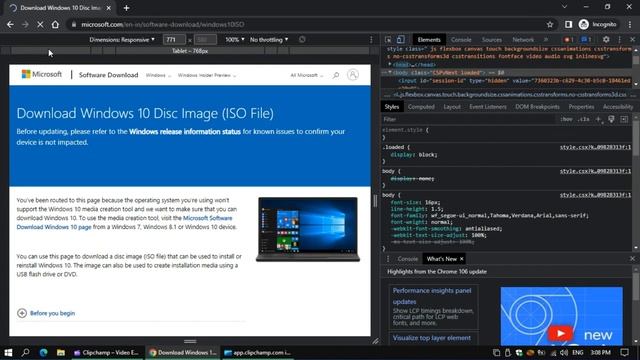Click the browser home icon
This screenshot has height=360, width=640.
55,24
